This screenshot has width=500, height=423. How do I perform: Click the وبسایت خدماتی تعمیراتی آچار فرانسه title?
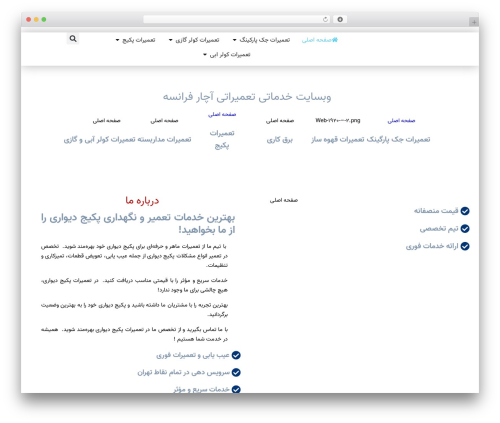coord(247,97)
